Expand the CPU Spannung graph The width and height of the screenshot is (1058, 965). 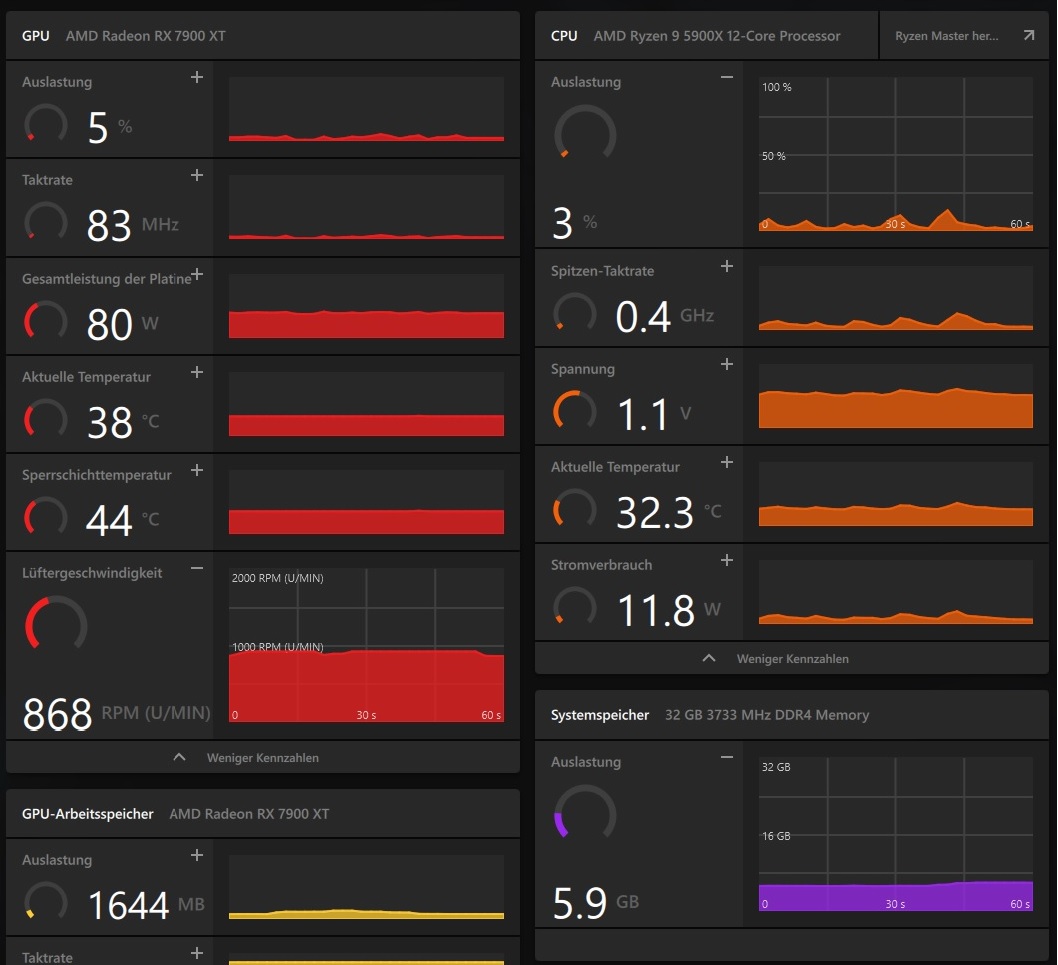726,364
